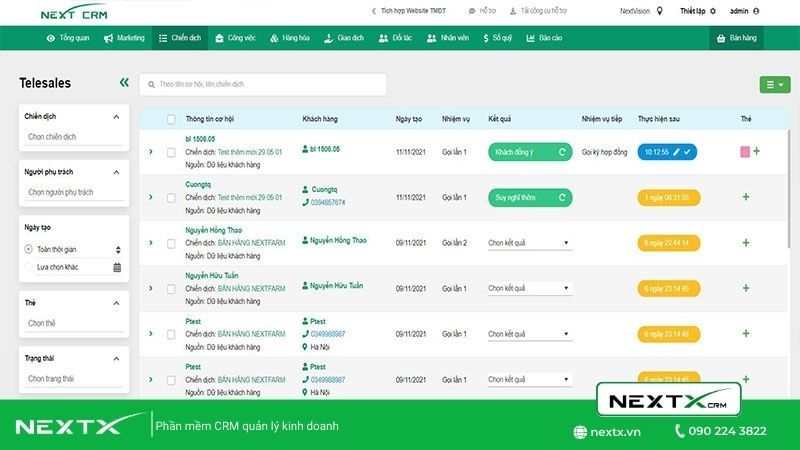The width and height of the screenshot is (800, 450).
Task: Click the 'Chọn trạng thái' input field
Action: pos(74,379)
